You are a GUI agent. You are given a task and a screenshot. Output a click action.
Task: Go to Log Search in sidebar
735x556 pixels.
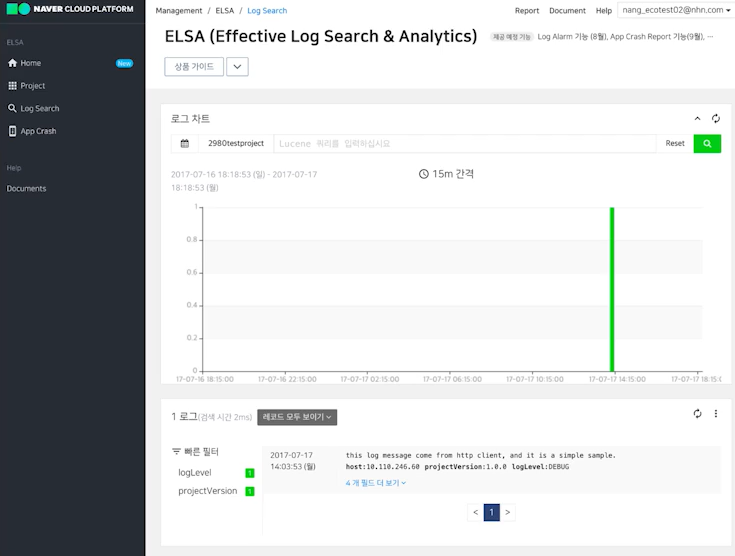click(x=40, y=108)
